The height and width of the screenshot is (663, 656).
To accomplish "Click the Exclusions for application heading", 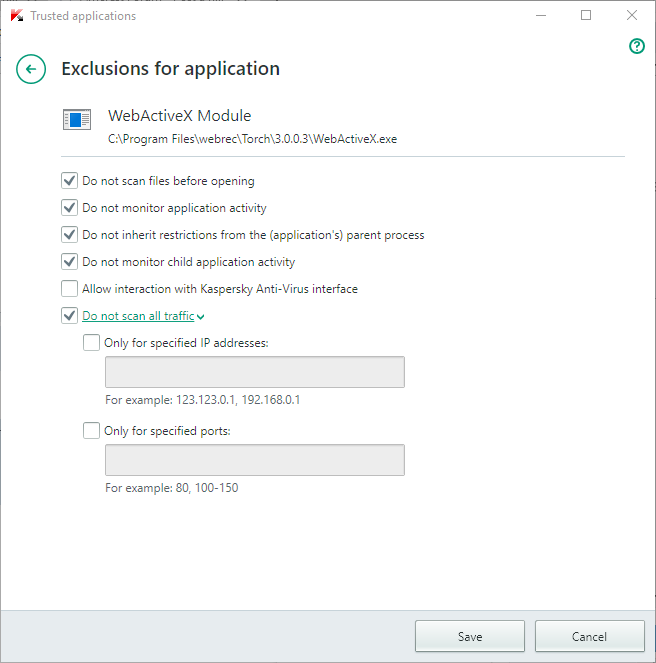I will click(171, 69).
